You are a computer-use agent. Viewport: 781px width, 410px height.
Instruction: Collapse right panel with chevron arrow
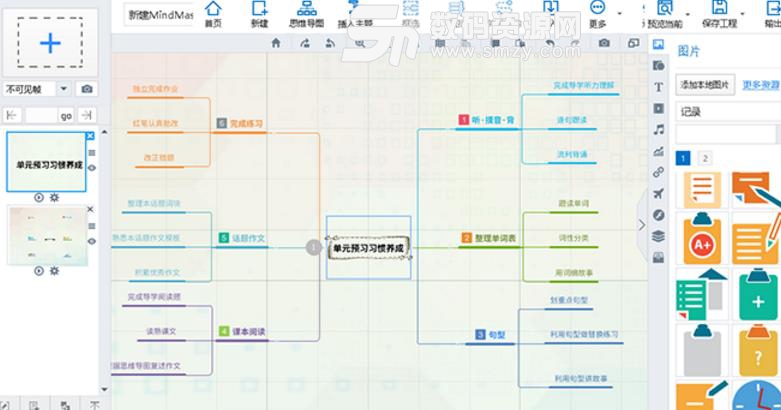[x=642, y=225]
